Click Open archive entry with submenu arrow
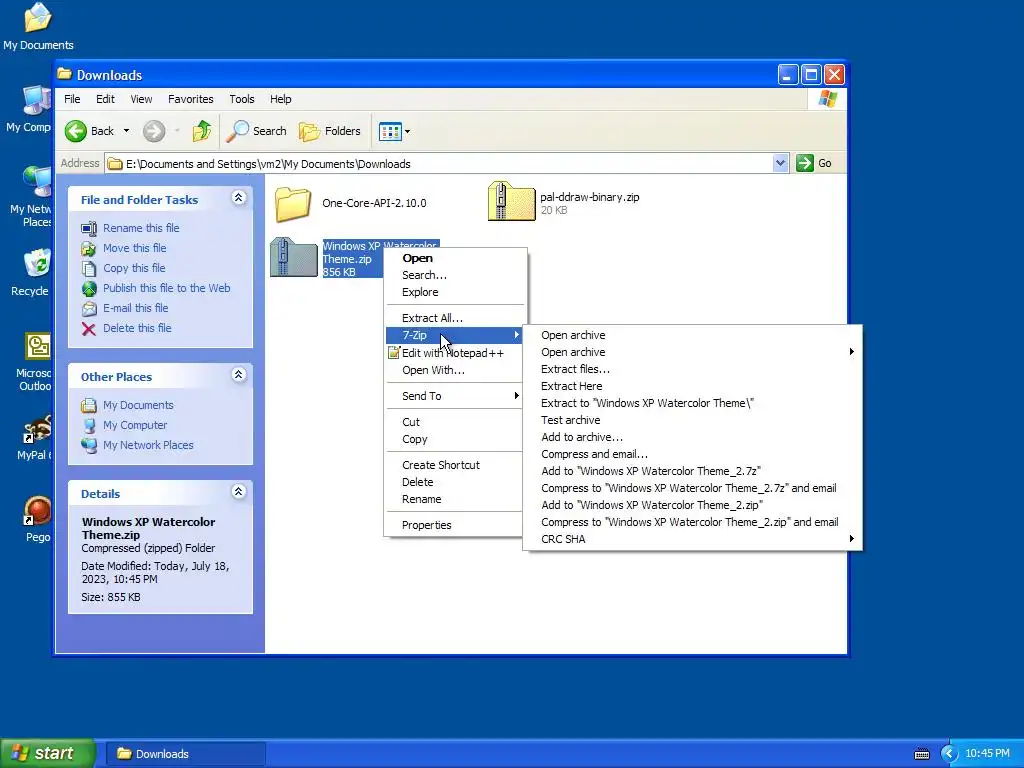1024x768 pixels. click(692, 352)
